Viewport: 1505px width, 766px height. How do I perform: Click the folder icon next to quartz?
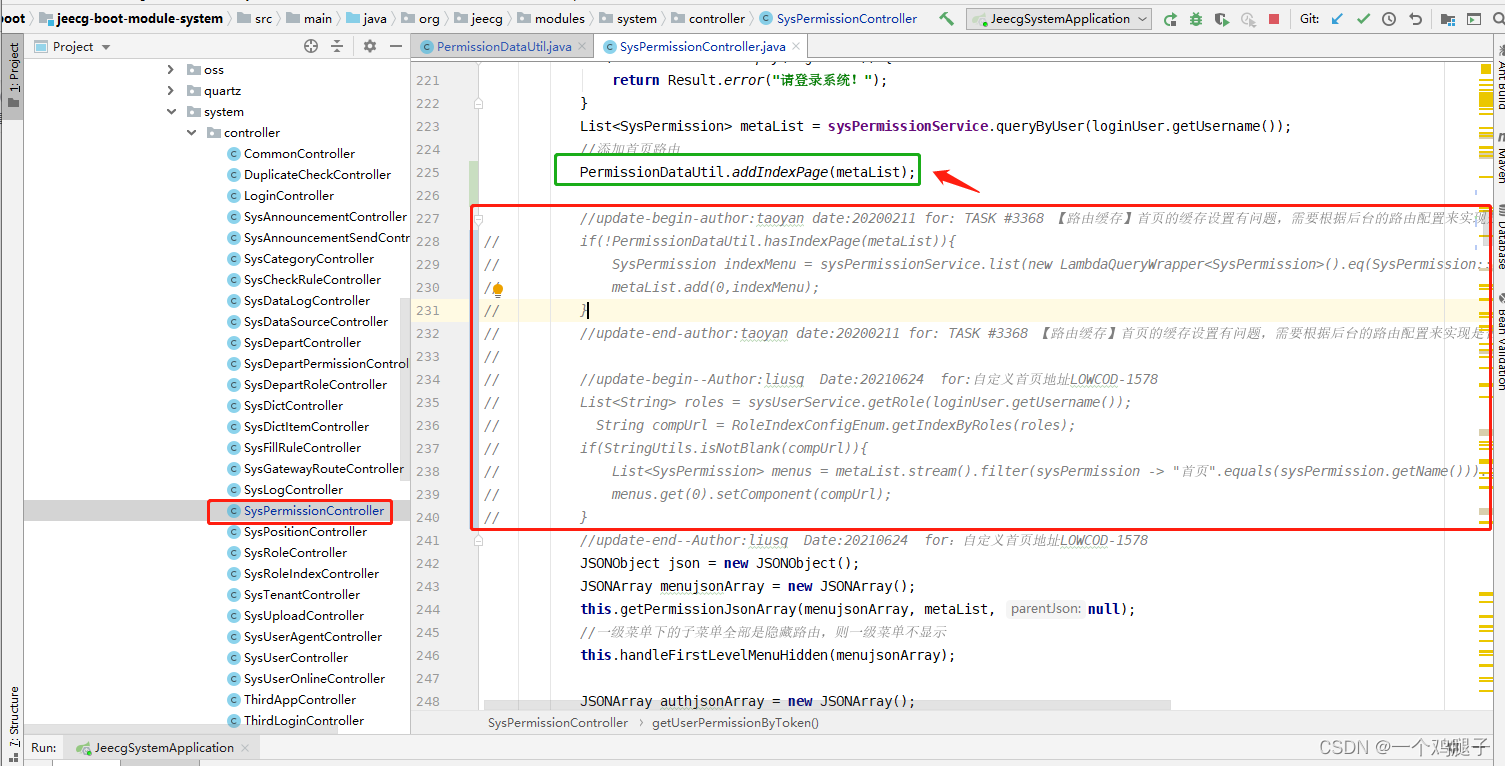[194, 91]
